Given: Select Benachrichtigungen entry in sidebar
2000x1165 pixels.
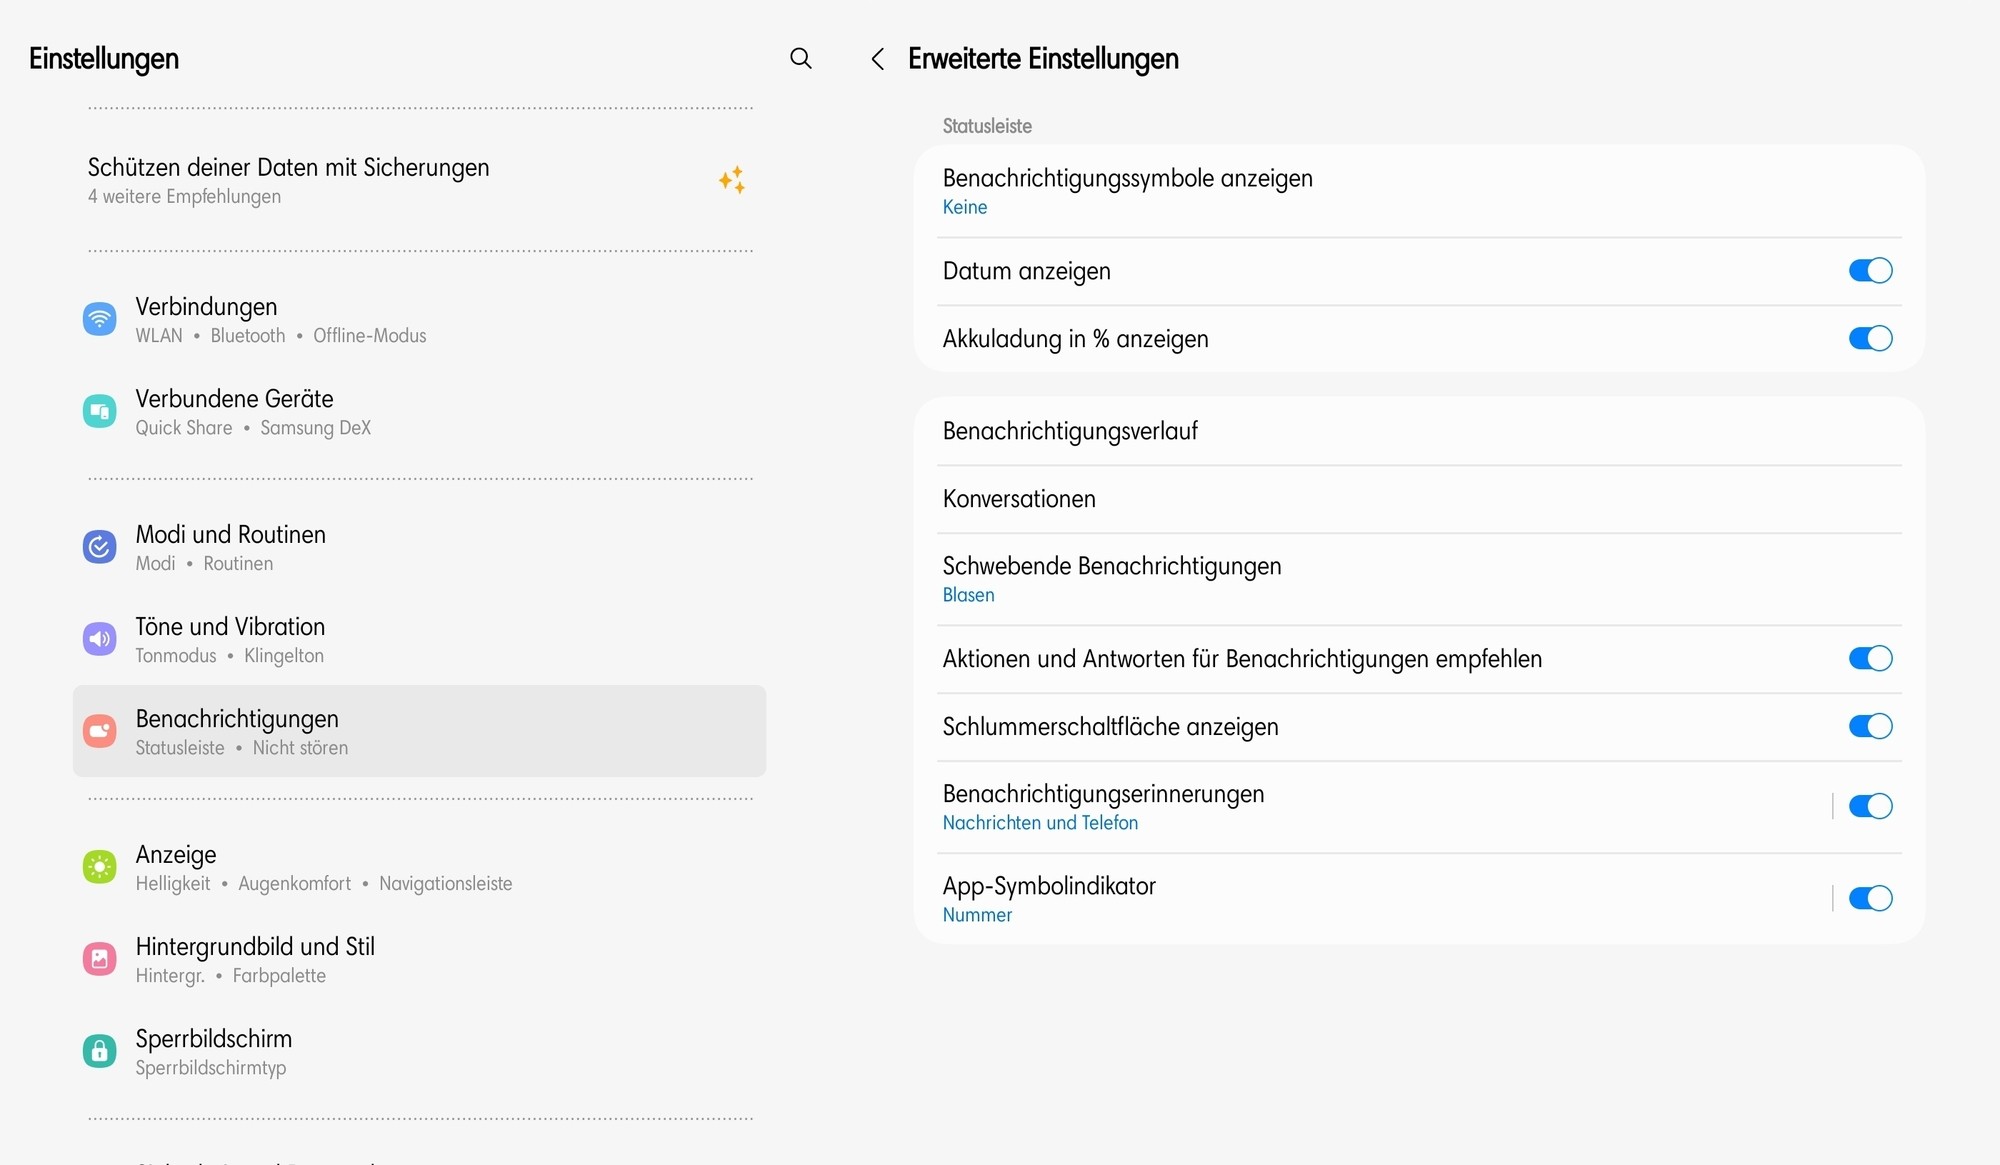Looking at the screenshot, I should 419,731.
